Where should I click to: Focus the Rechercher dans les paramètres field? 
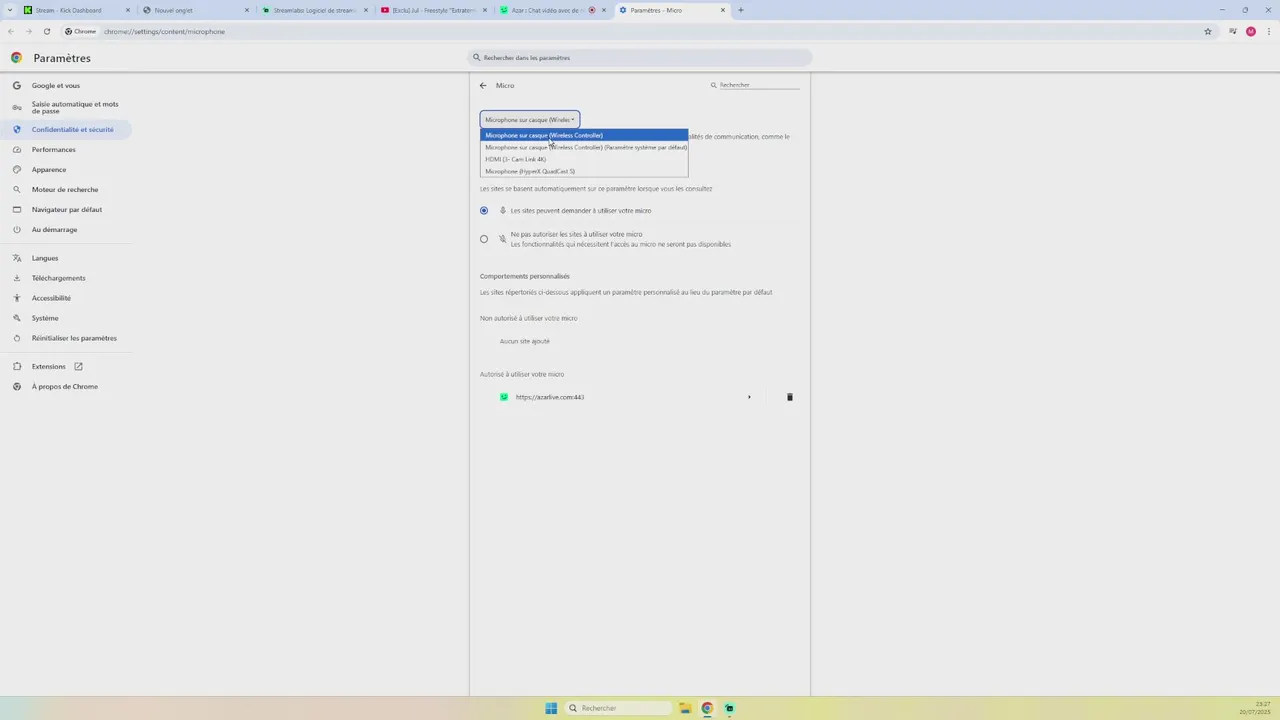640,57
